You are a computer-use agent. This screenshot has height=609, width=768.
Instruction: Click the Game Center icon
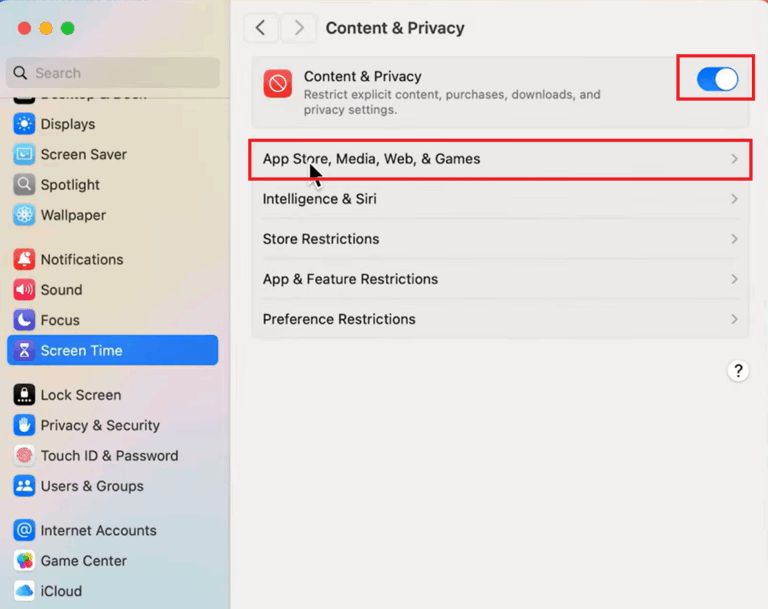(24, 561)
